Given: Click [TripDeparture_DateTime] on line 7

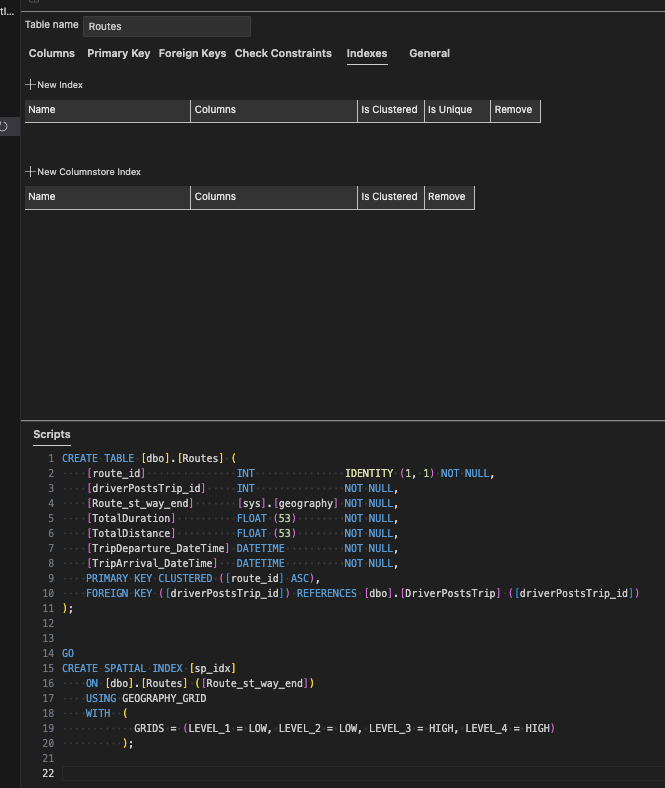Looking at the screenshot, I should click(158, 548).
